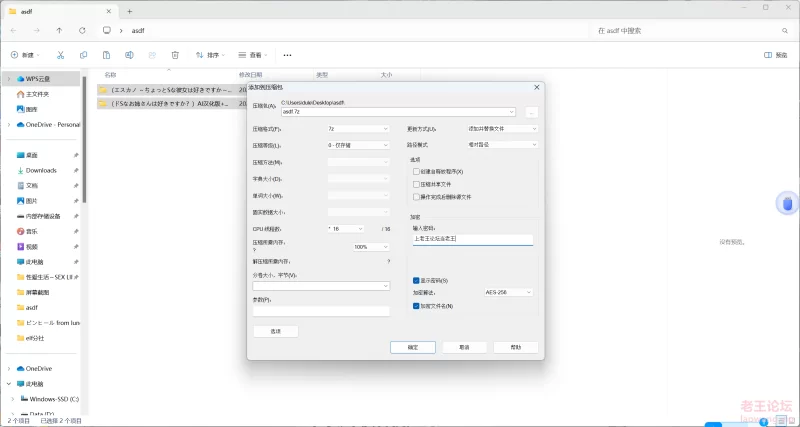This screenshot has height=427, width=800.
Task: Expand Windows-SSD (C:) drive node
Action: coord(13,399)
